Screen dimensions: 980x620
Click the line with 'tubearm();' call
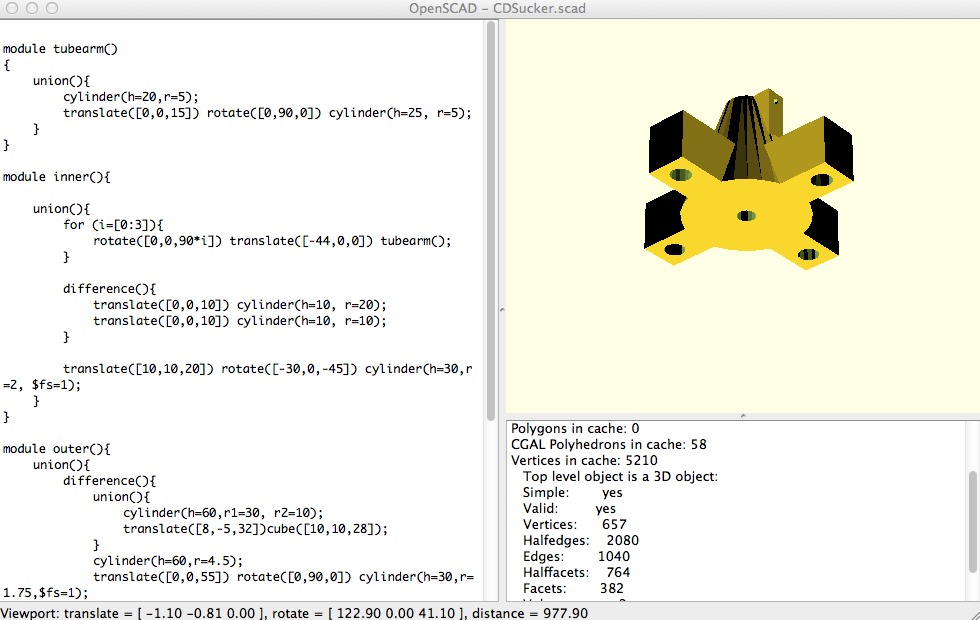click(272, 241)
